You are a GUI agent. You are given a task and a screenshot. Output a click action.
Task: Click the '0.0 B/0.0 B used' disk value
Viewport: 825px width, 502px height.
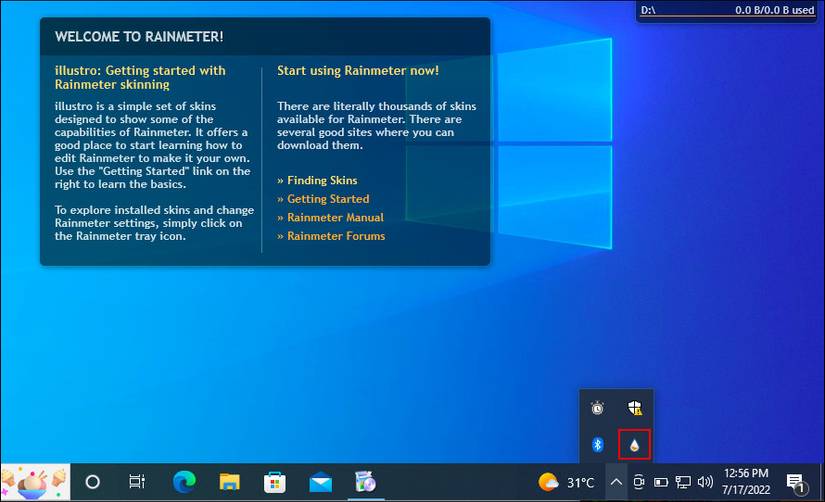[x=774, y=10]
